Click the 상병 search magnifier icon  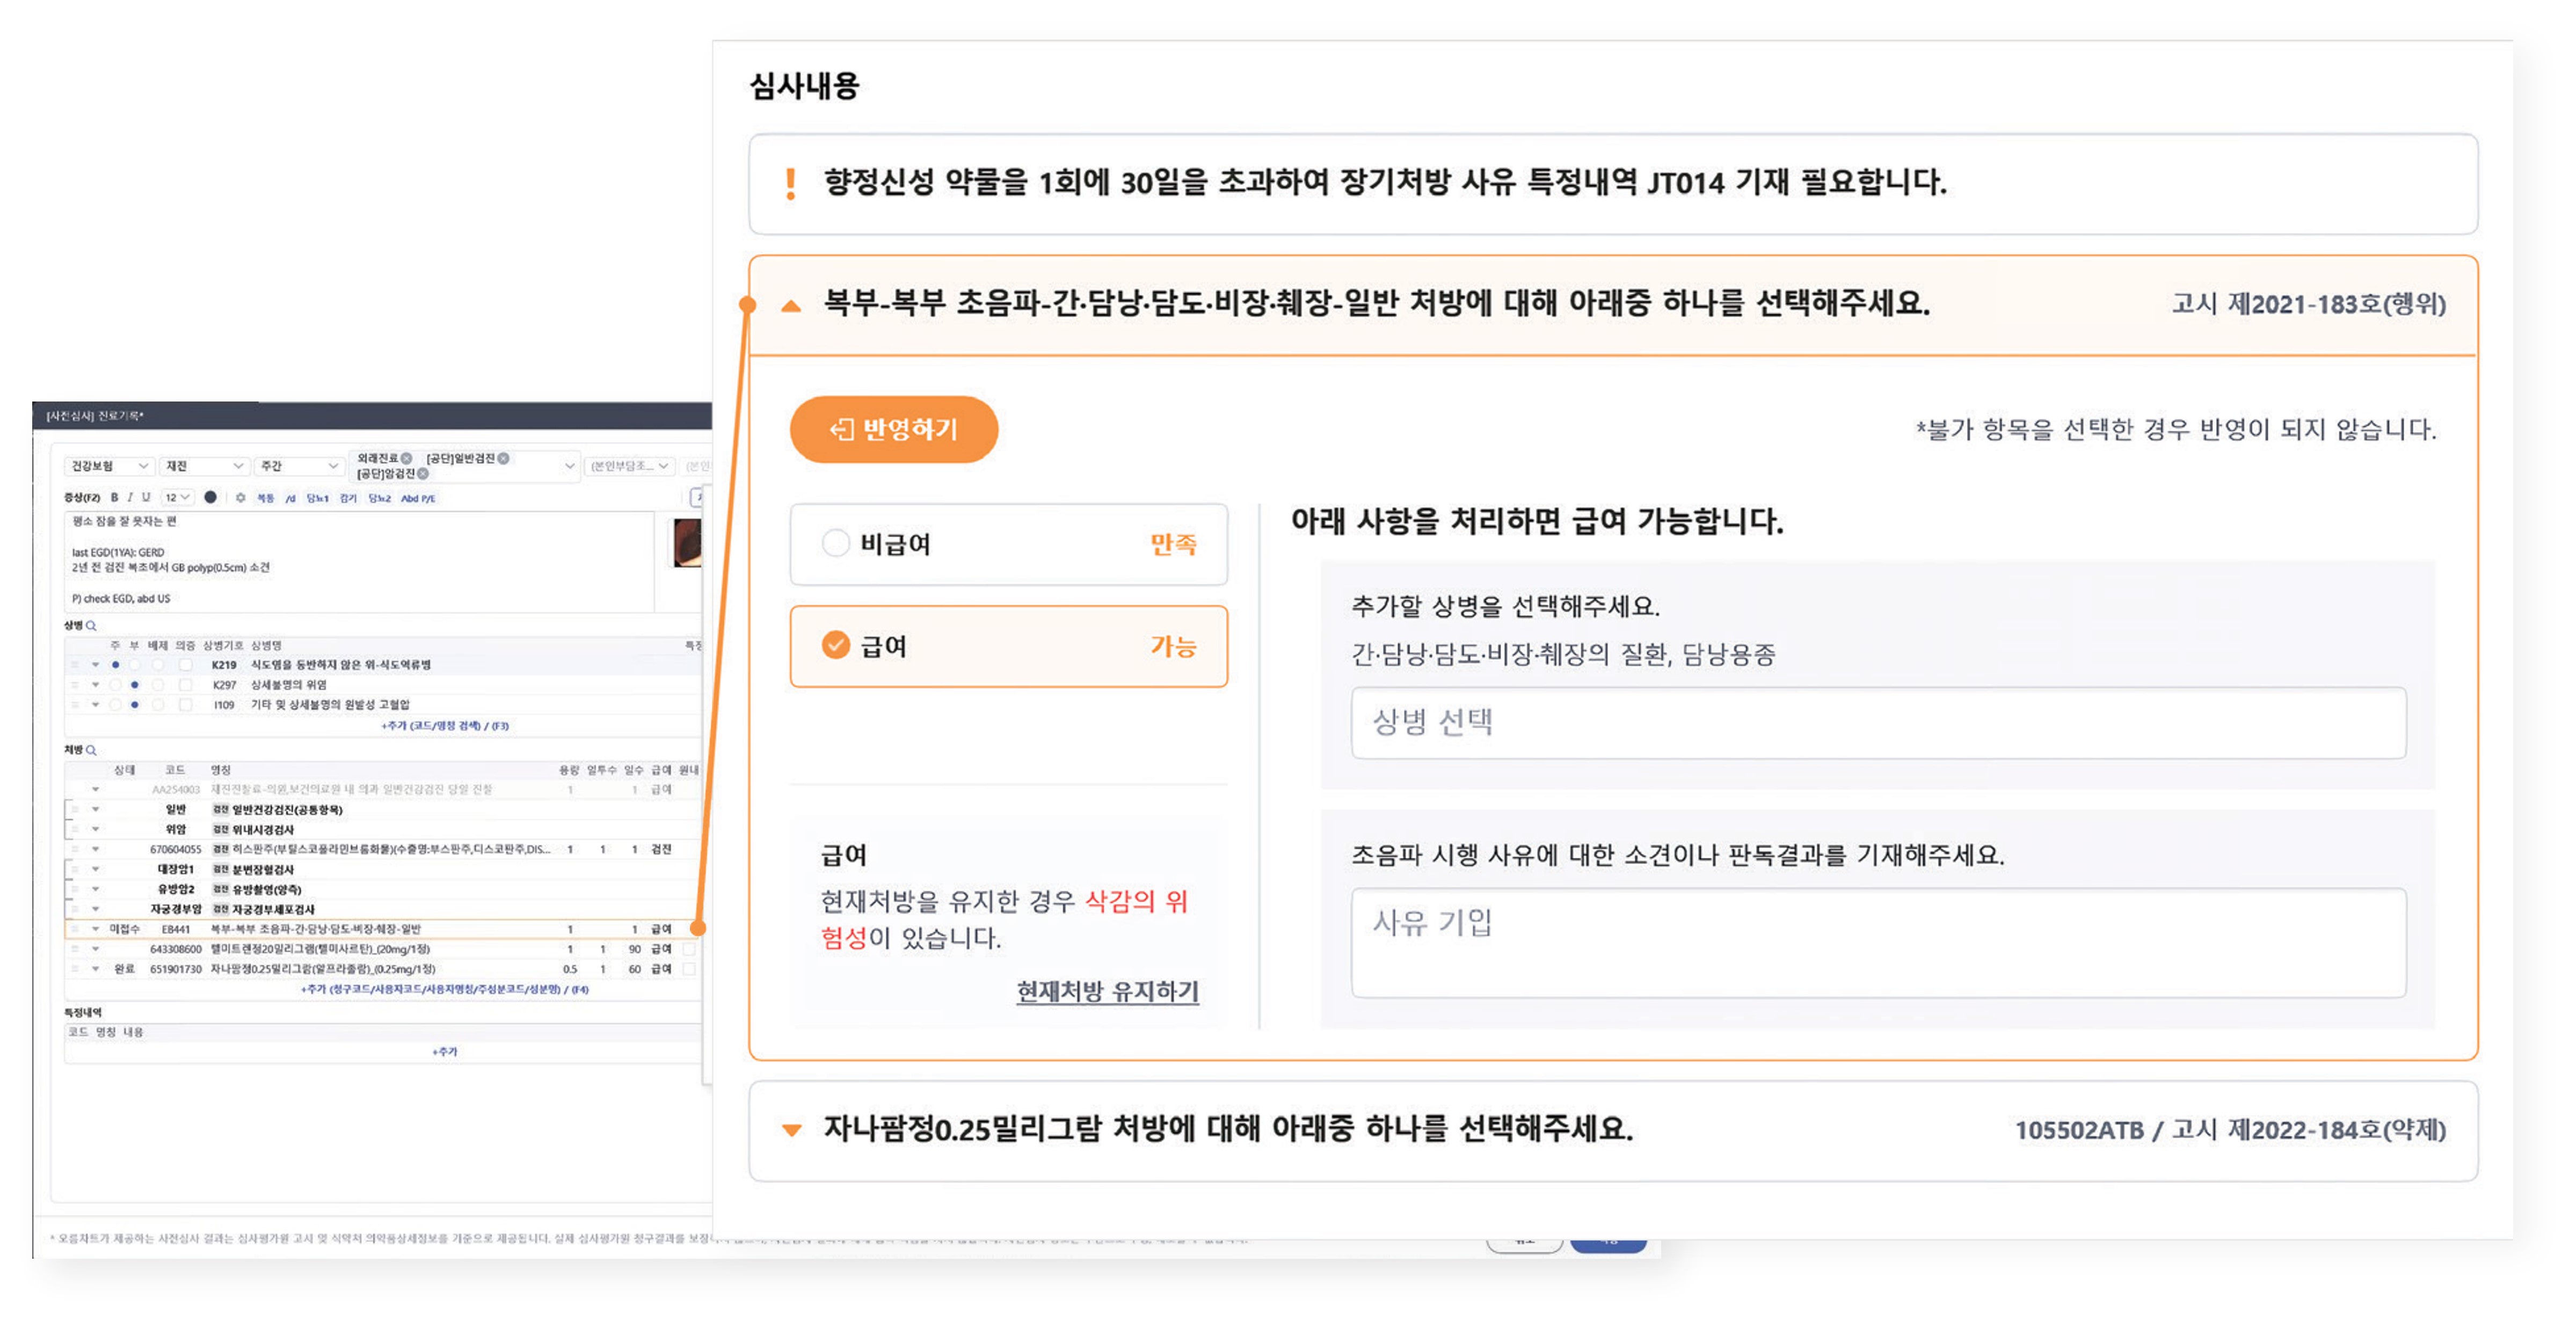pos(92,626)
